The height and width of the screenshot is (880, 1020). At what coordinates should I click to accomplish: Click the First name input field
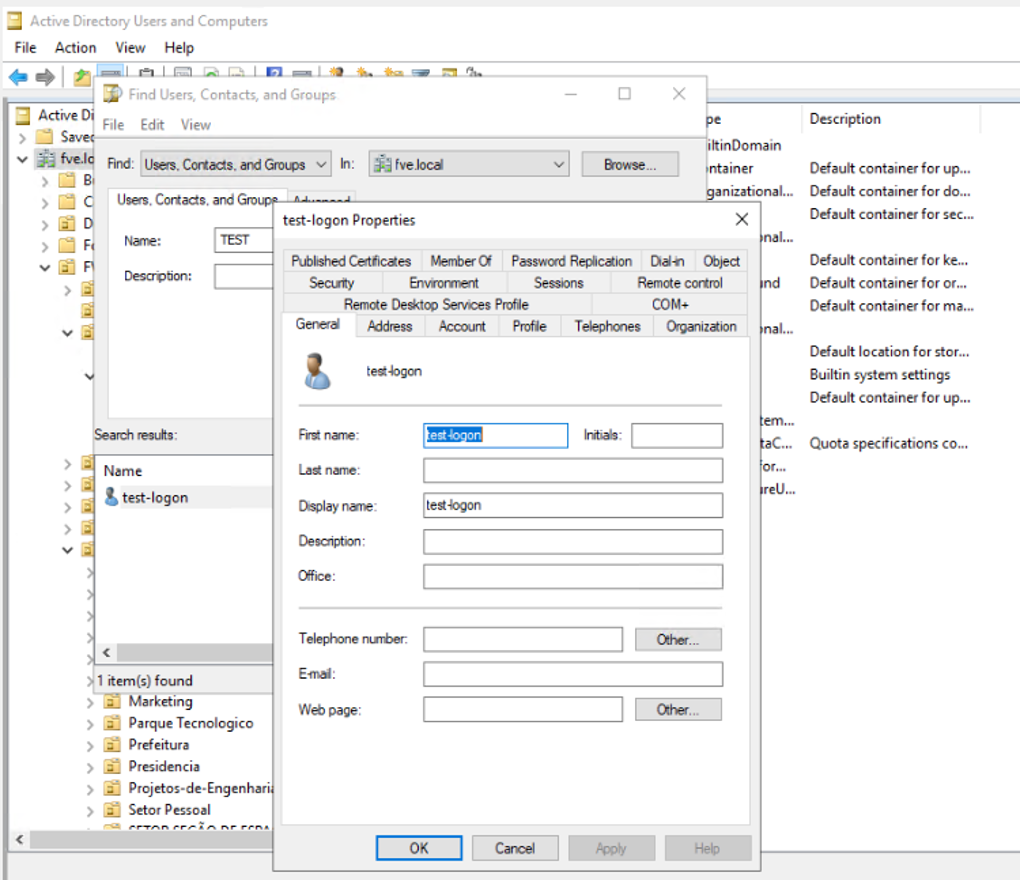pyautogui.click(x=495, y=435)
